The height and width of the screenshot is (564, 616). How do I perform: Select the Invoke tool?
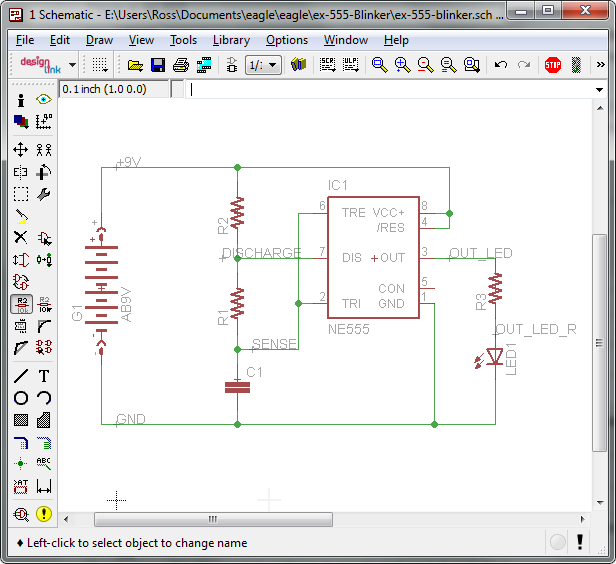click(44, 348)
